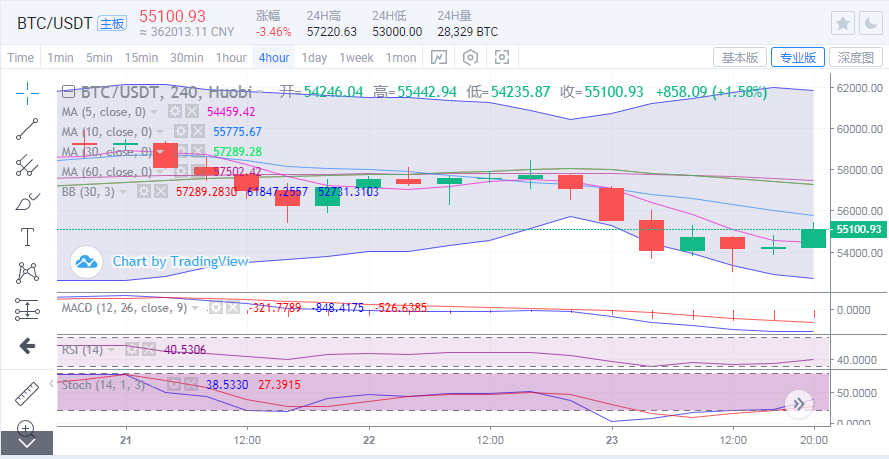
Task: Click the back arrow in left toolbar
Action: pyautogui.click(x=27, y=346)
